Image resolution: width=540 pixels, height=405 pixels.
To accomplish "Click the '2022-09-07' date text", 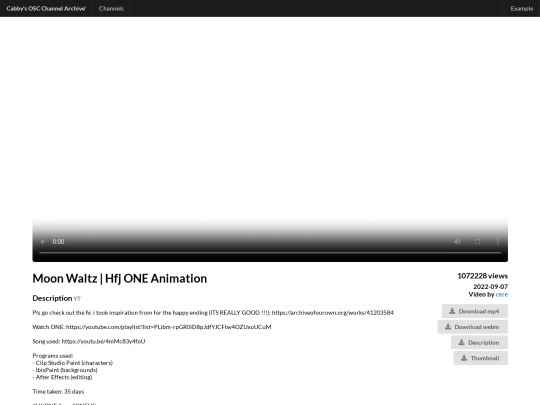I will tap(490, 287).
